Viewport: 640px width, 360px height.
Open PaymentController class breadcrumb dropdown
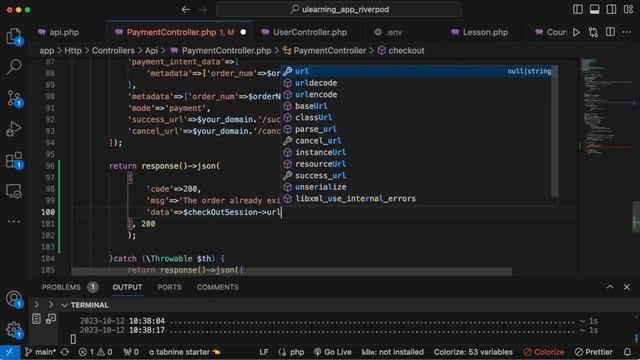pos(325,51)
